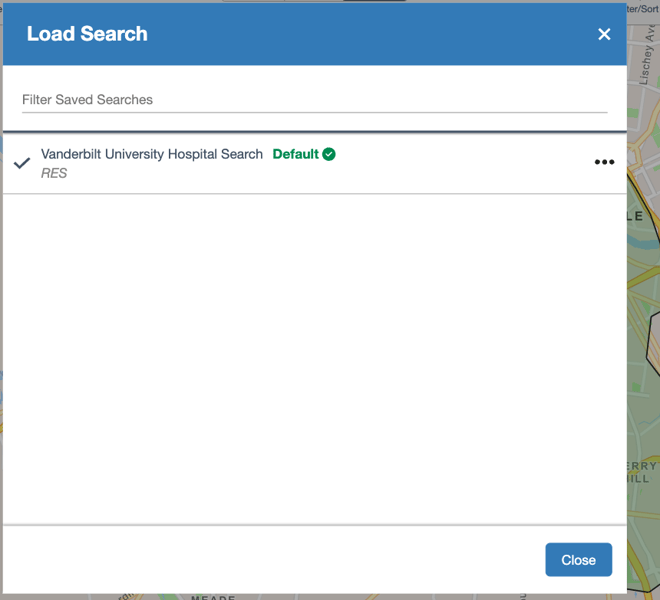Click the RES subtitle text

pyautogui.click(x=54, y=173)
